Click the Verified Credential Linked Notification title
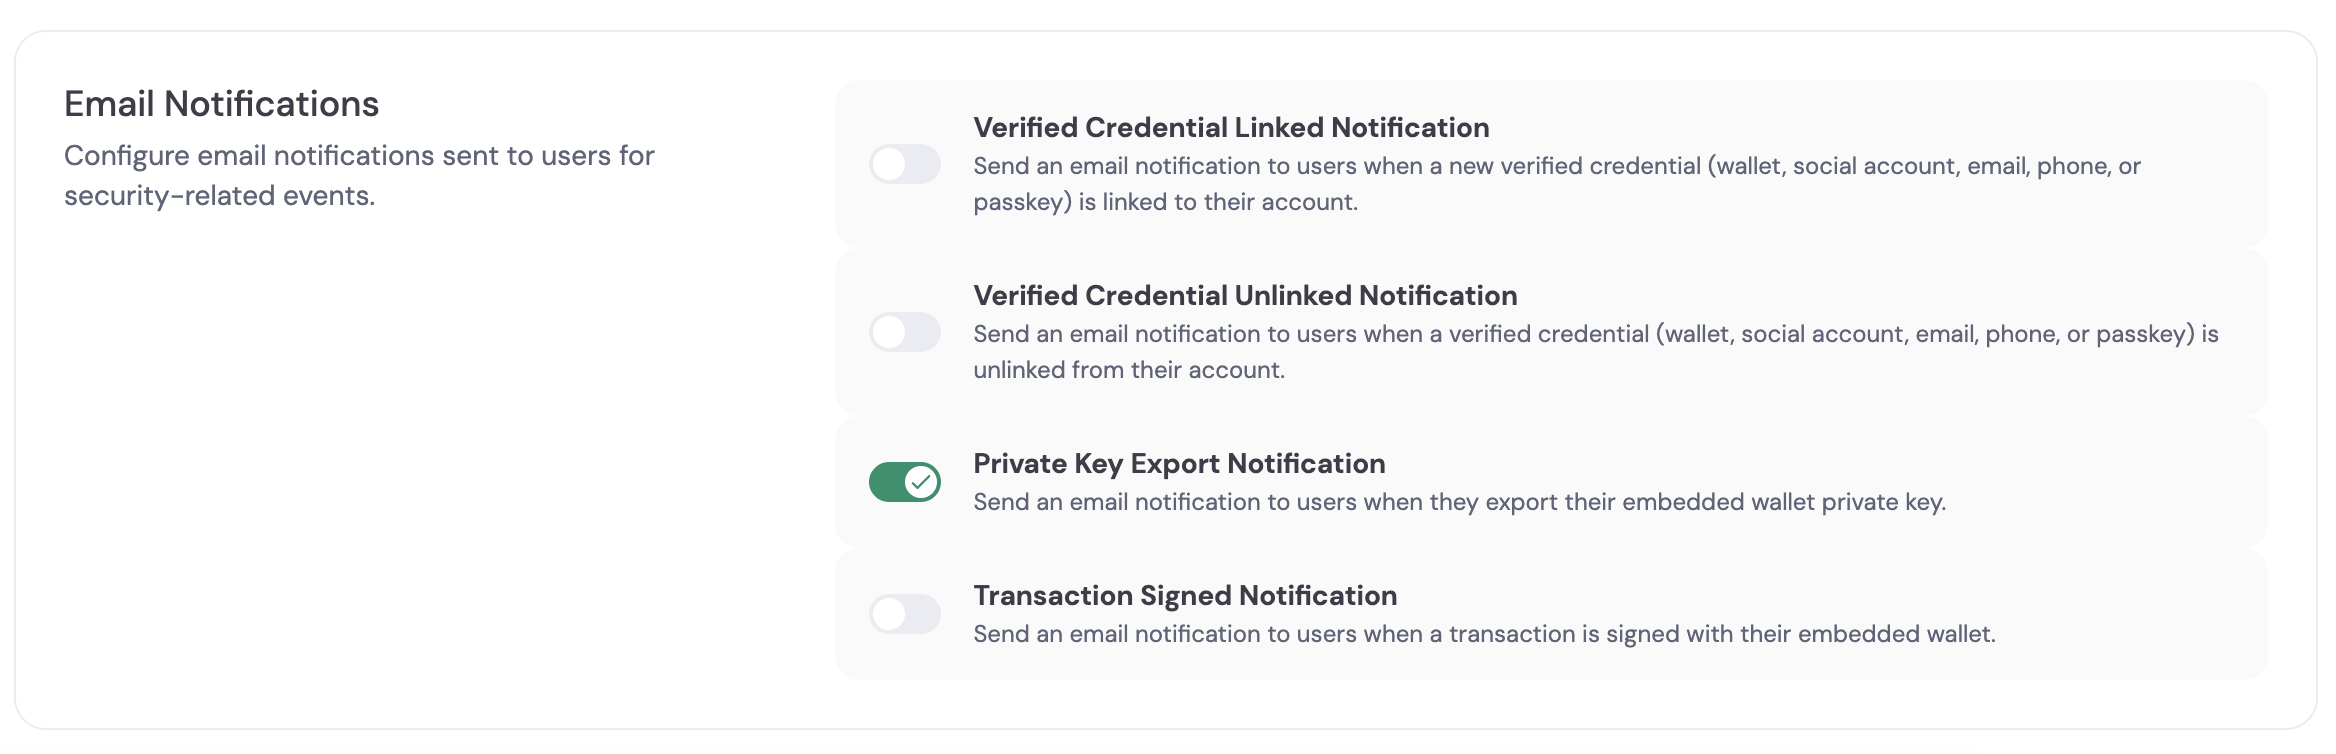The width and height of the screenshot is (2336, 754). coord(1231,128)
